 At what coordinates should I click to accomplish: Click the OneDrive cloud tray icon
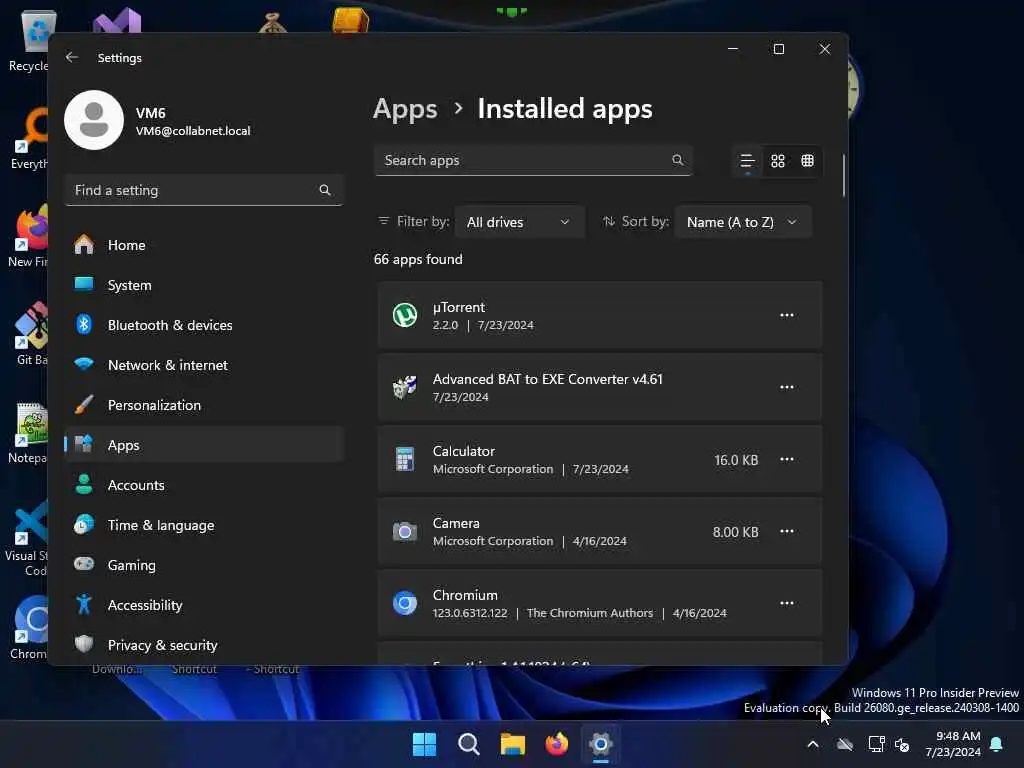click(845, 744)
